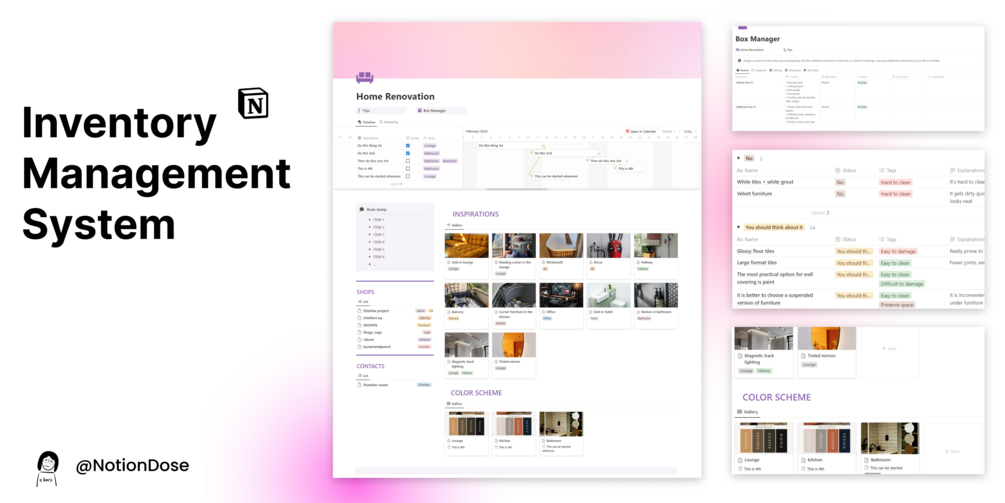
Task: Open the Office inspiration thumbnail
Action: [561, 295]
